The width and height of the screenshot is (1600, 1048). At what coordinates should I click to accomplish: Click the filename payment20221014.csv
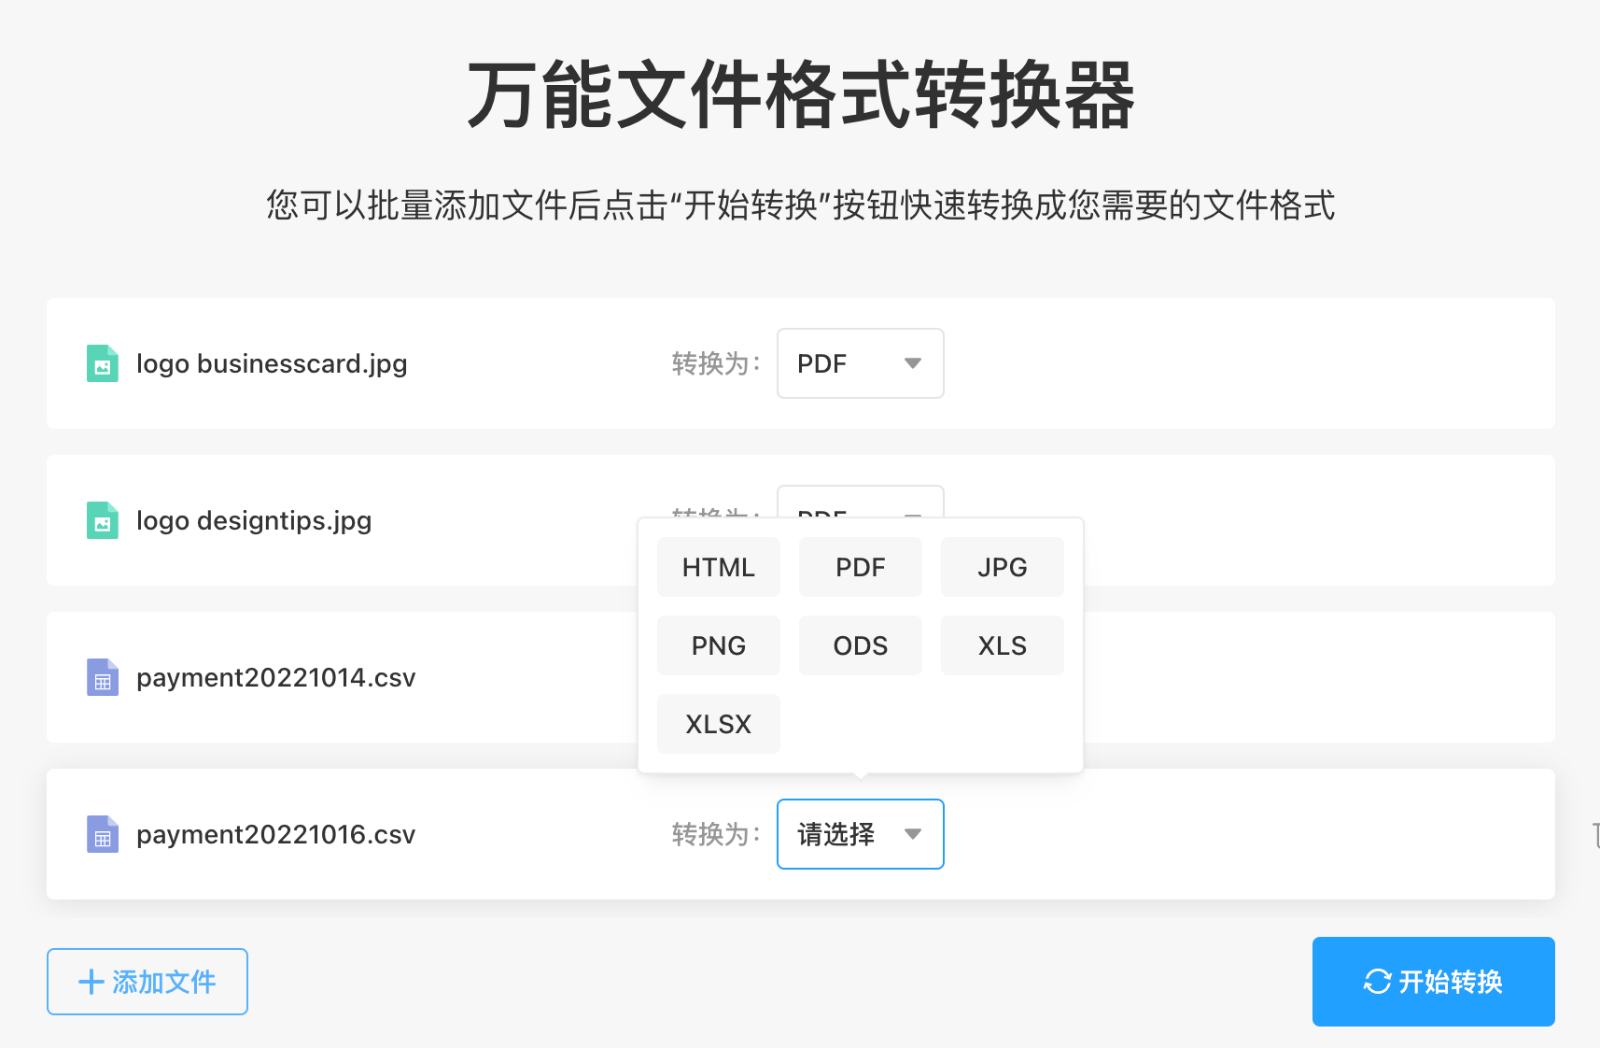click(x=276, y=677)
